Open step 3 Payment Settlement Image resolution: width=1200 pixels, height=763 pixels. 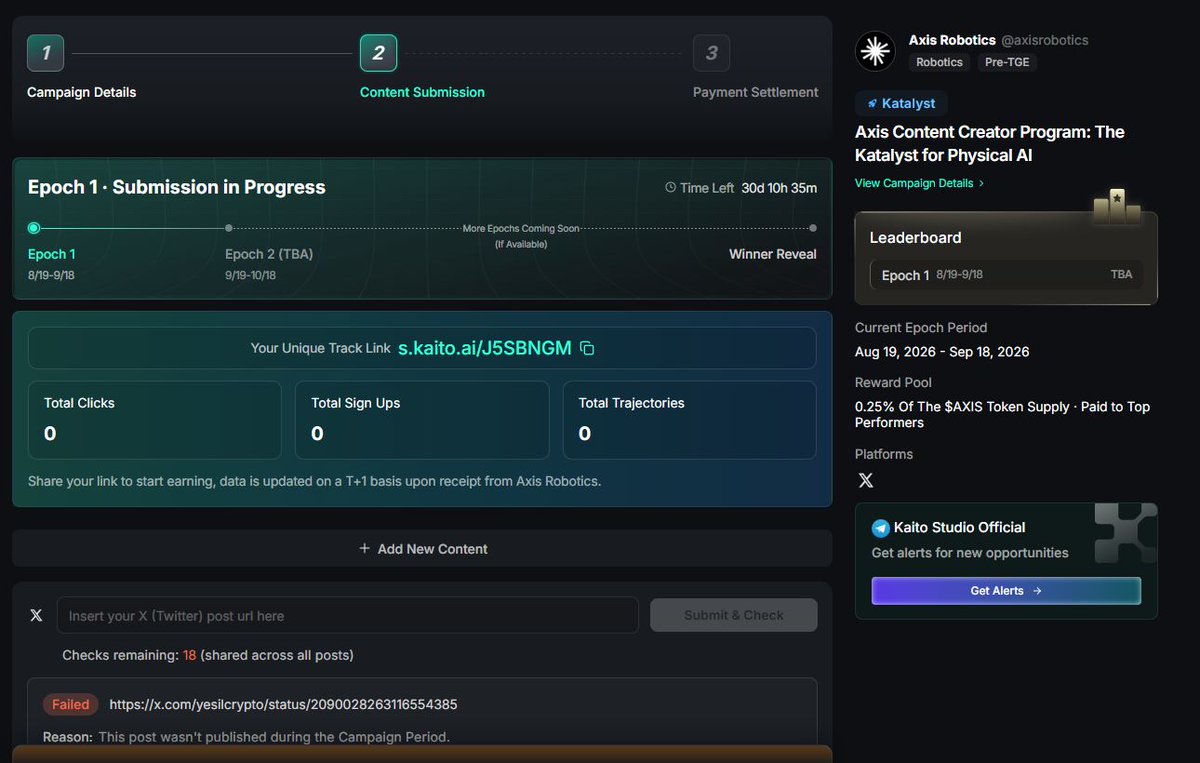pyautogui.click(x=711, y=53)
